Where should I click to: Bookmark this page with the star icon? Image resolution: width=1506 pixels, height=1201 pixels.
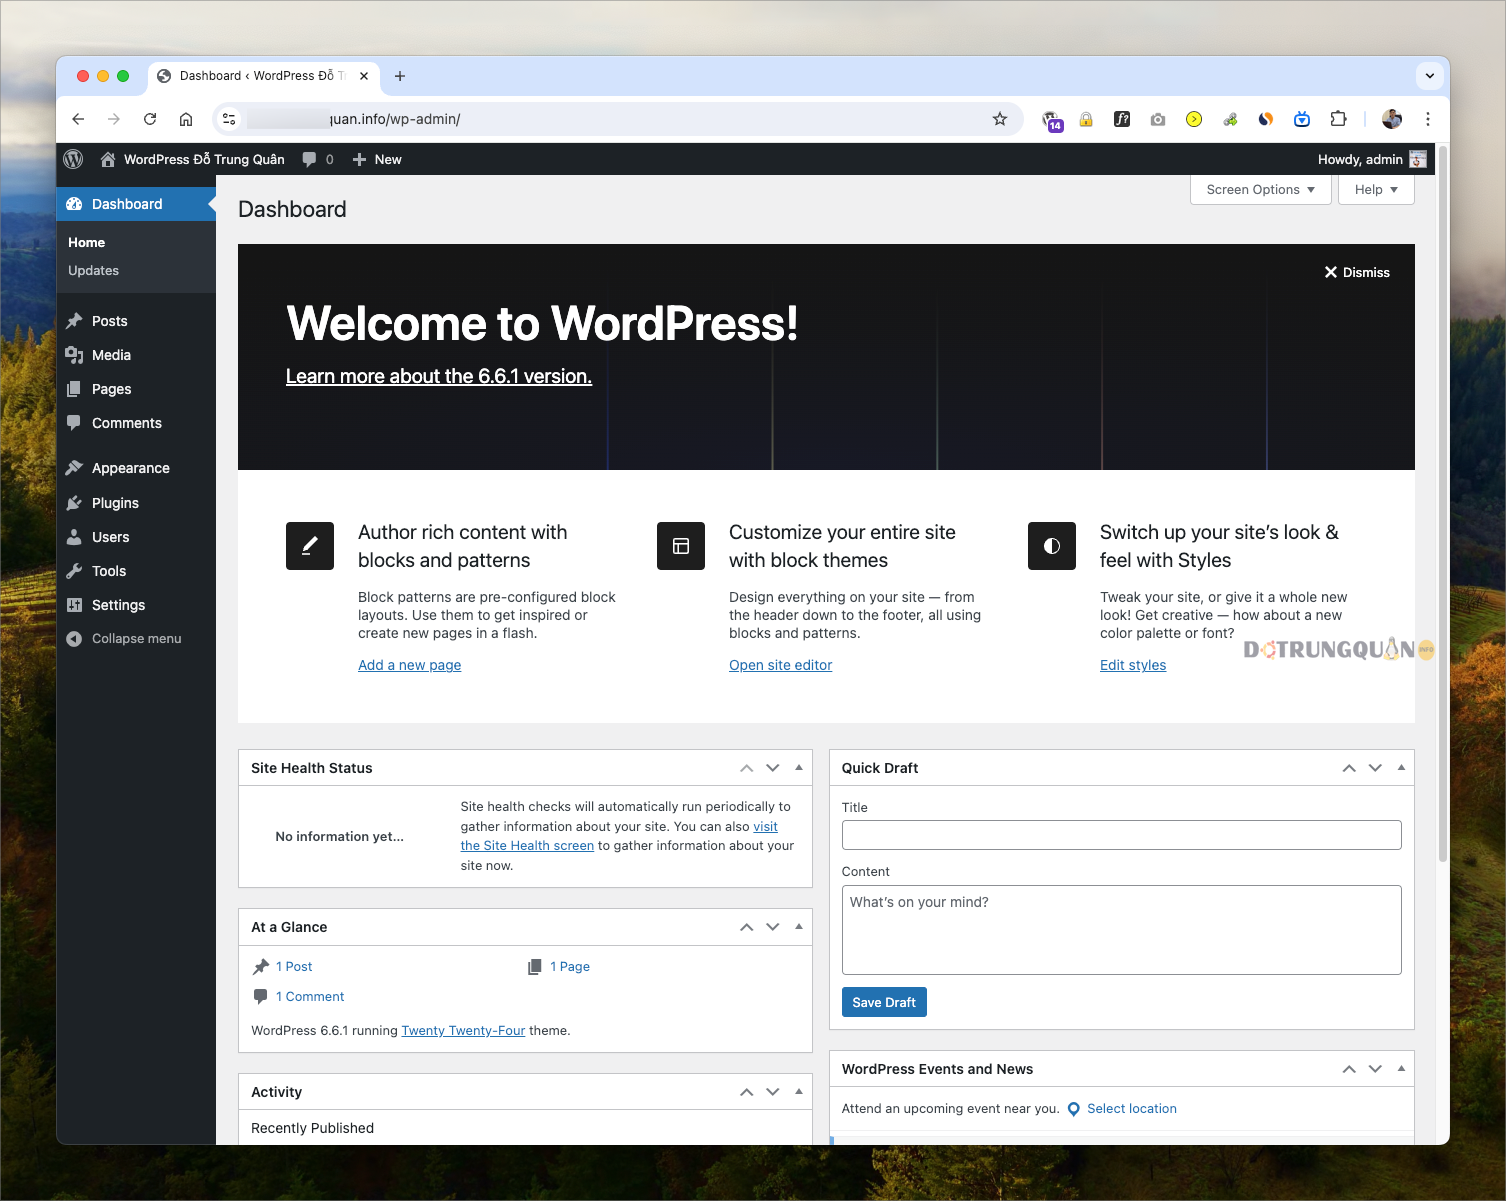[x=1000, y=119]
